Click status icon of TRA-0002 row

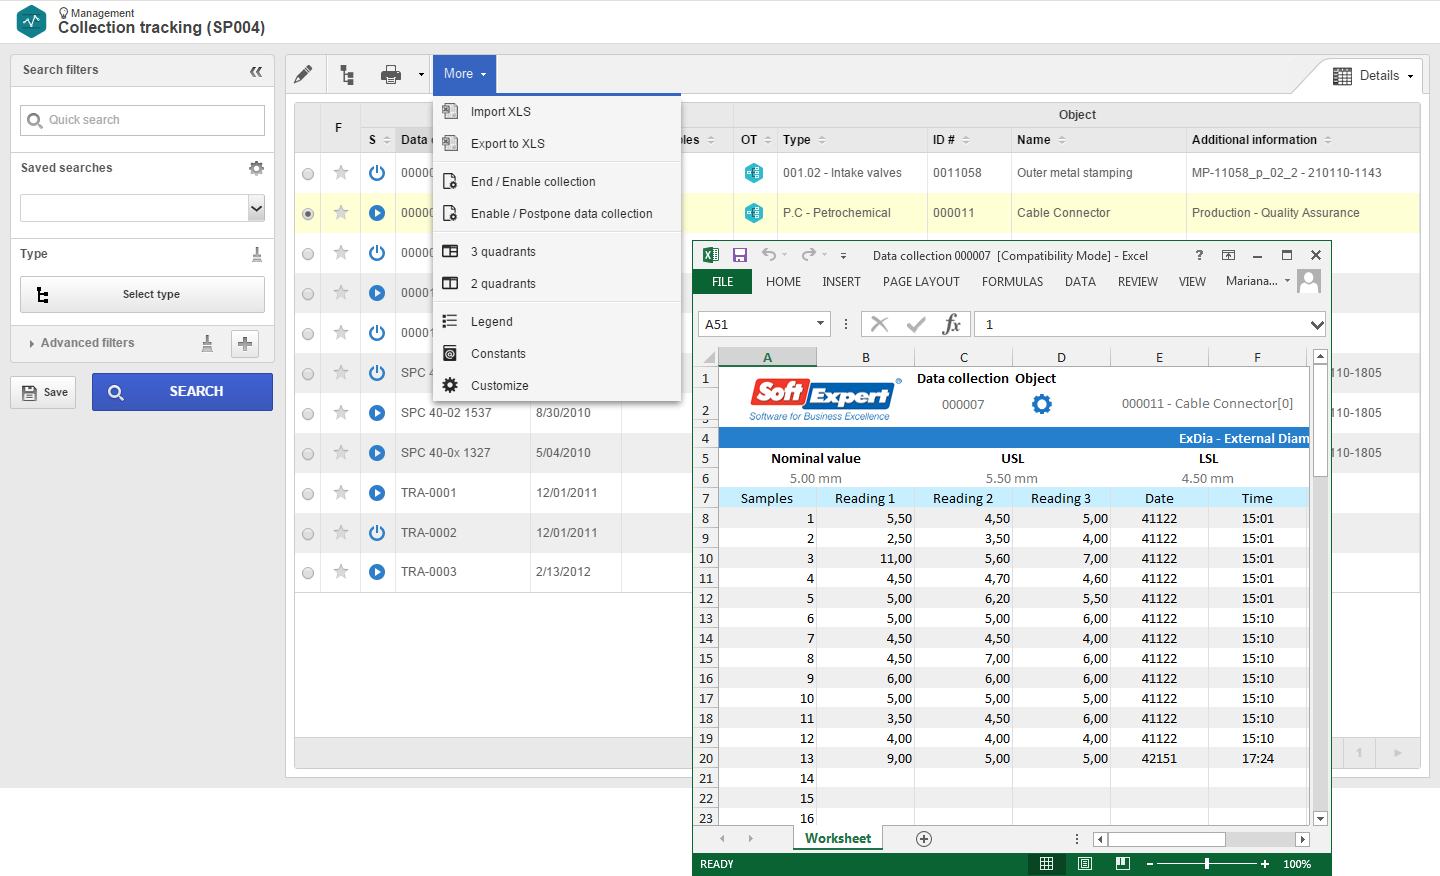pos(377,533)
